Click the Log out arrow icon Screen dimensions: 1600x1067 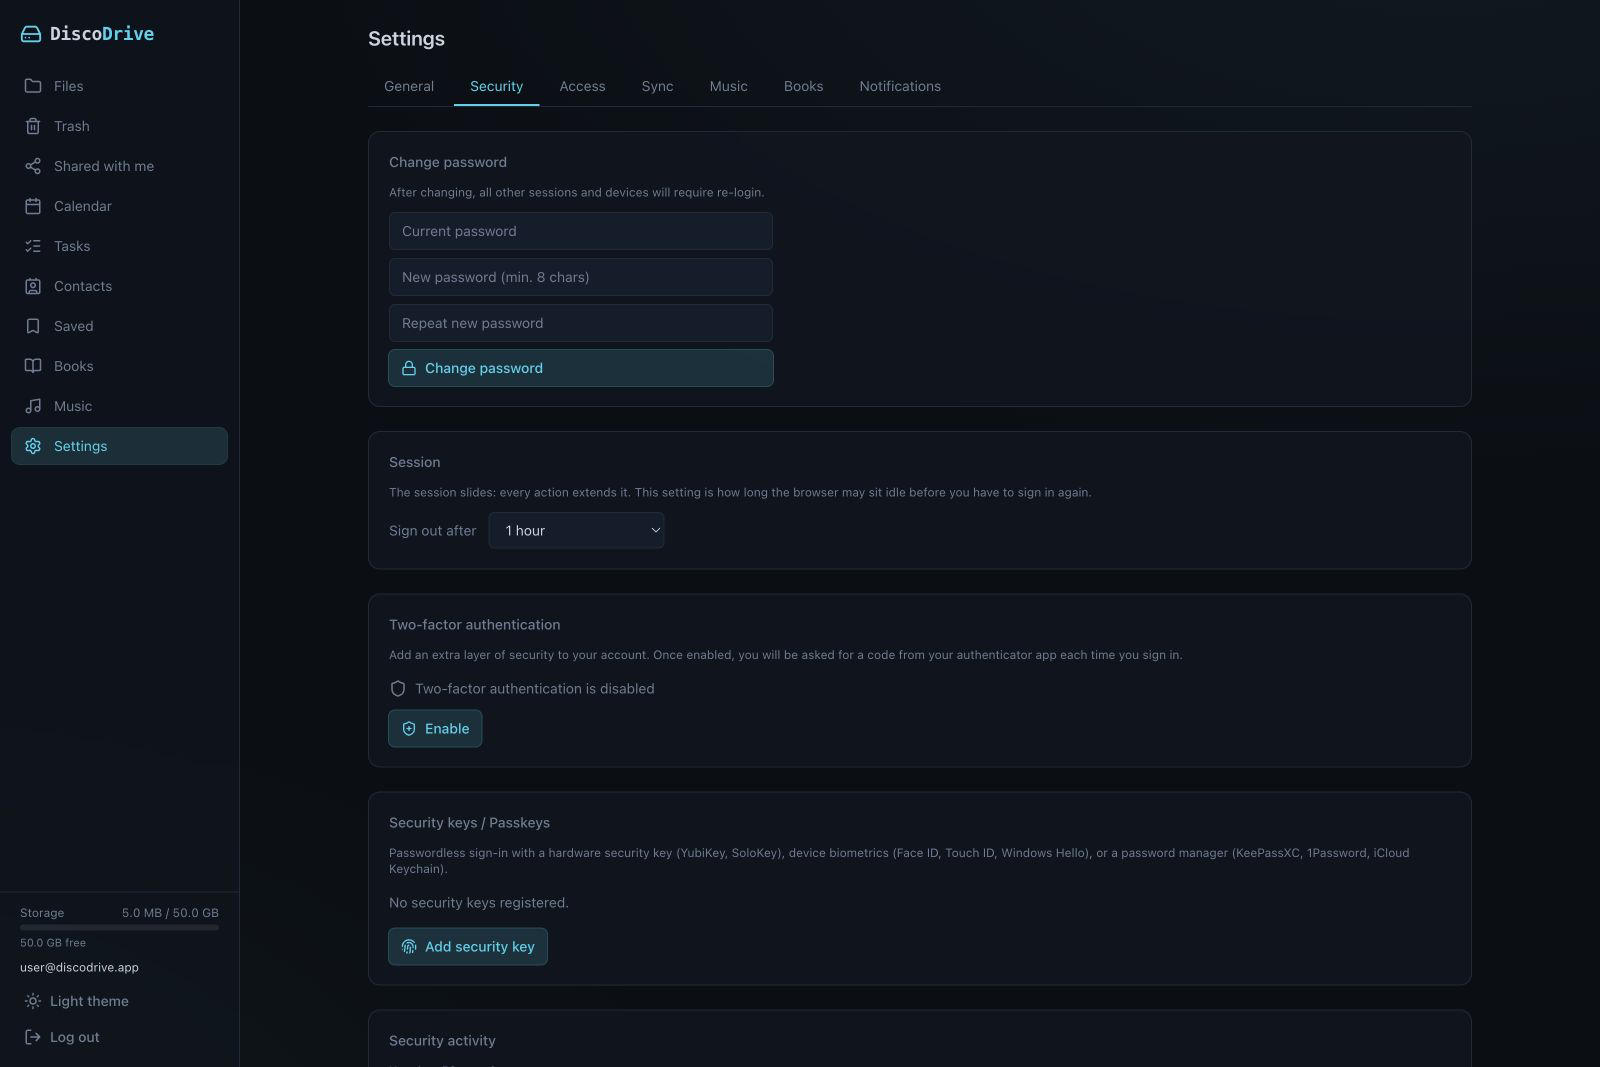tap(33, 1037)
